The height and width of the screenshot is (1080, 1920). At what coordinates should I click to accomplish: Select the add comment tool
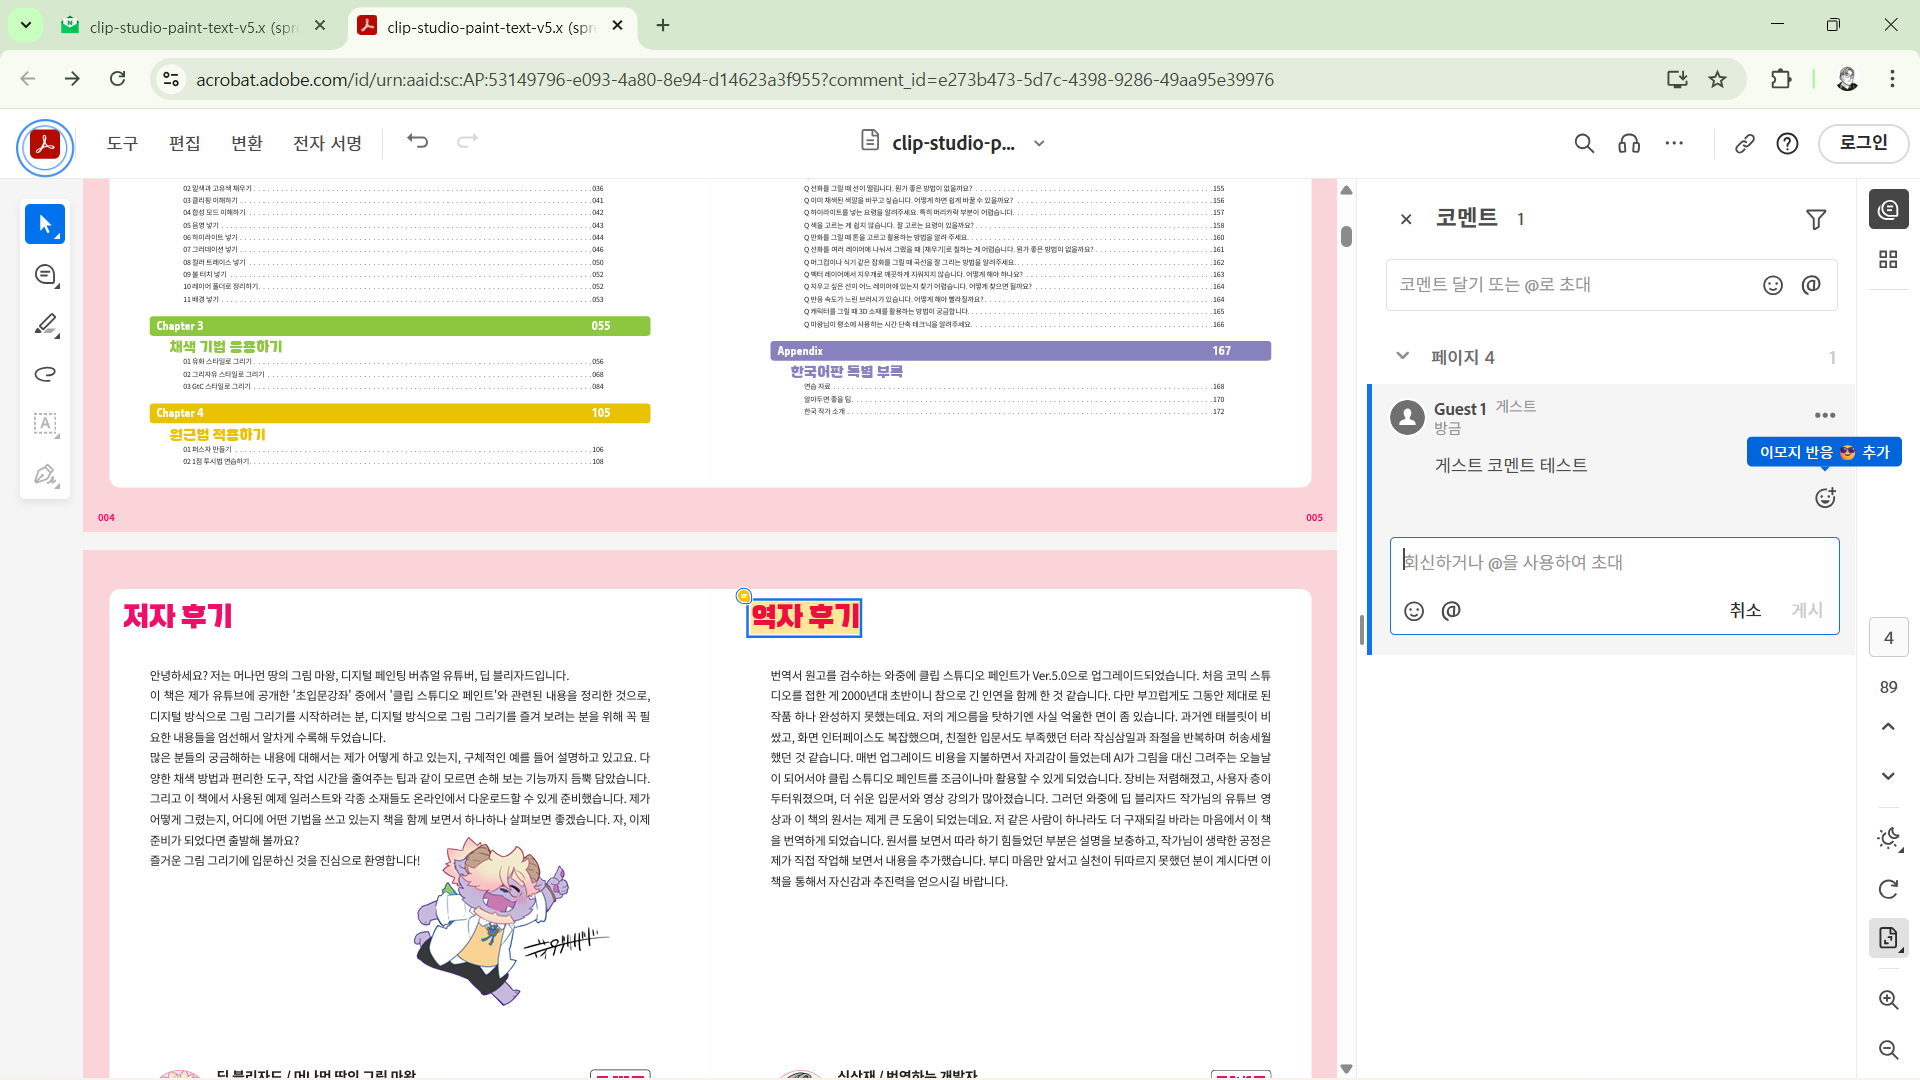[45, 274]
